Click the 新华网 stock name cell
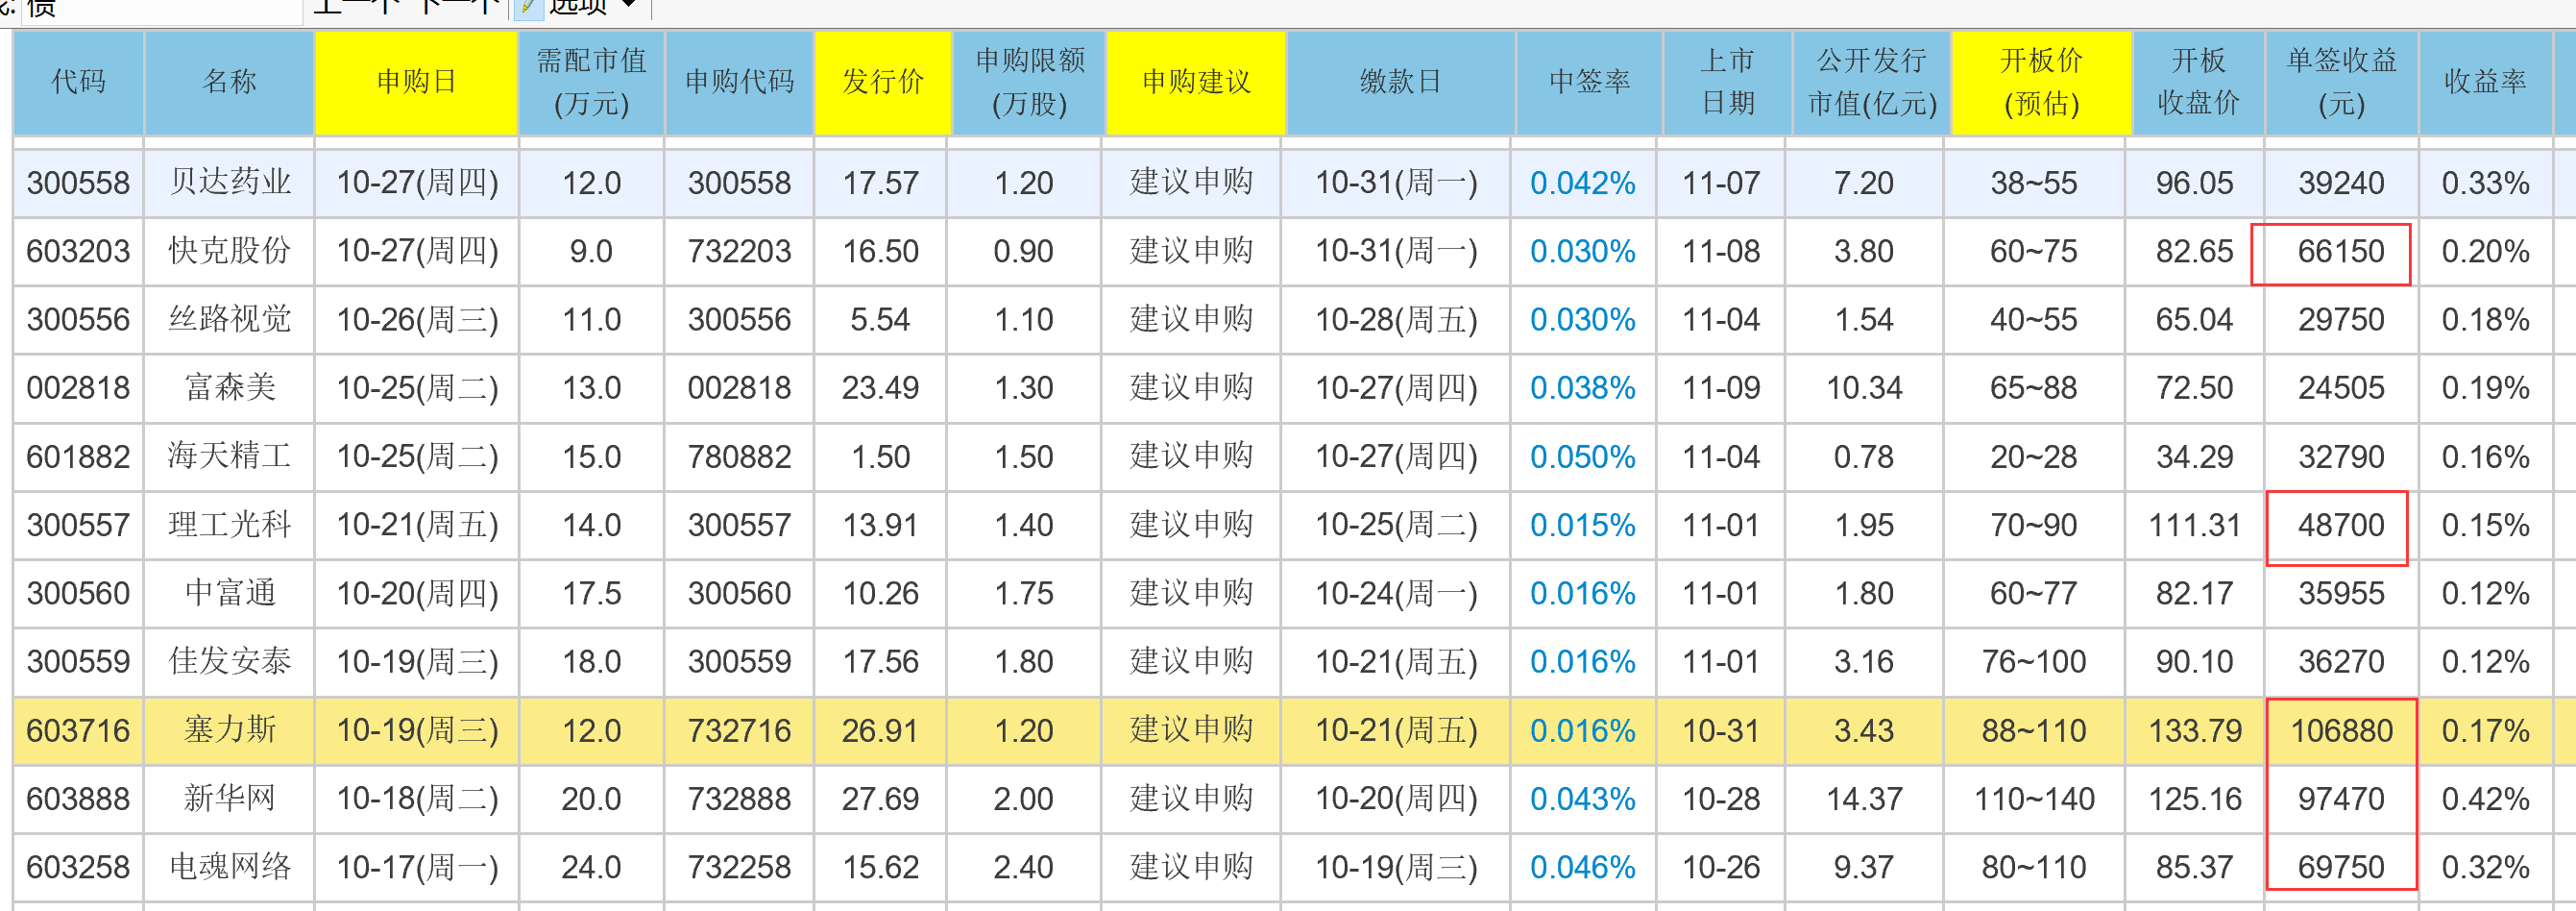Image resolution: width=2576 pixels, height=911 pixels. tap(230, 799)
